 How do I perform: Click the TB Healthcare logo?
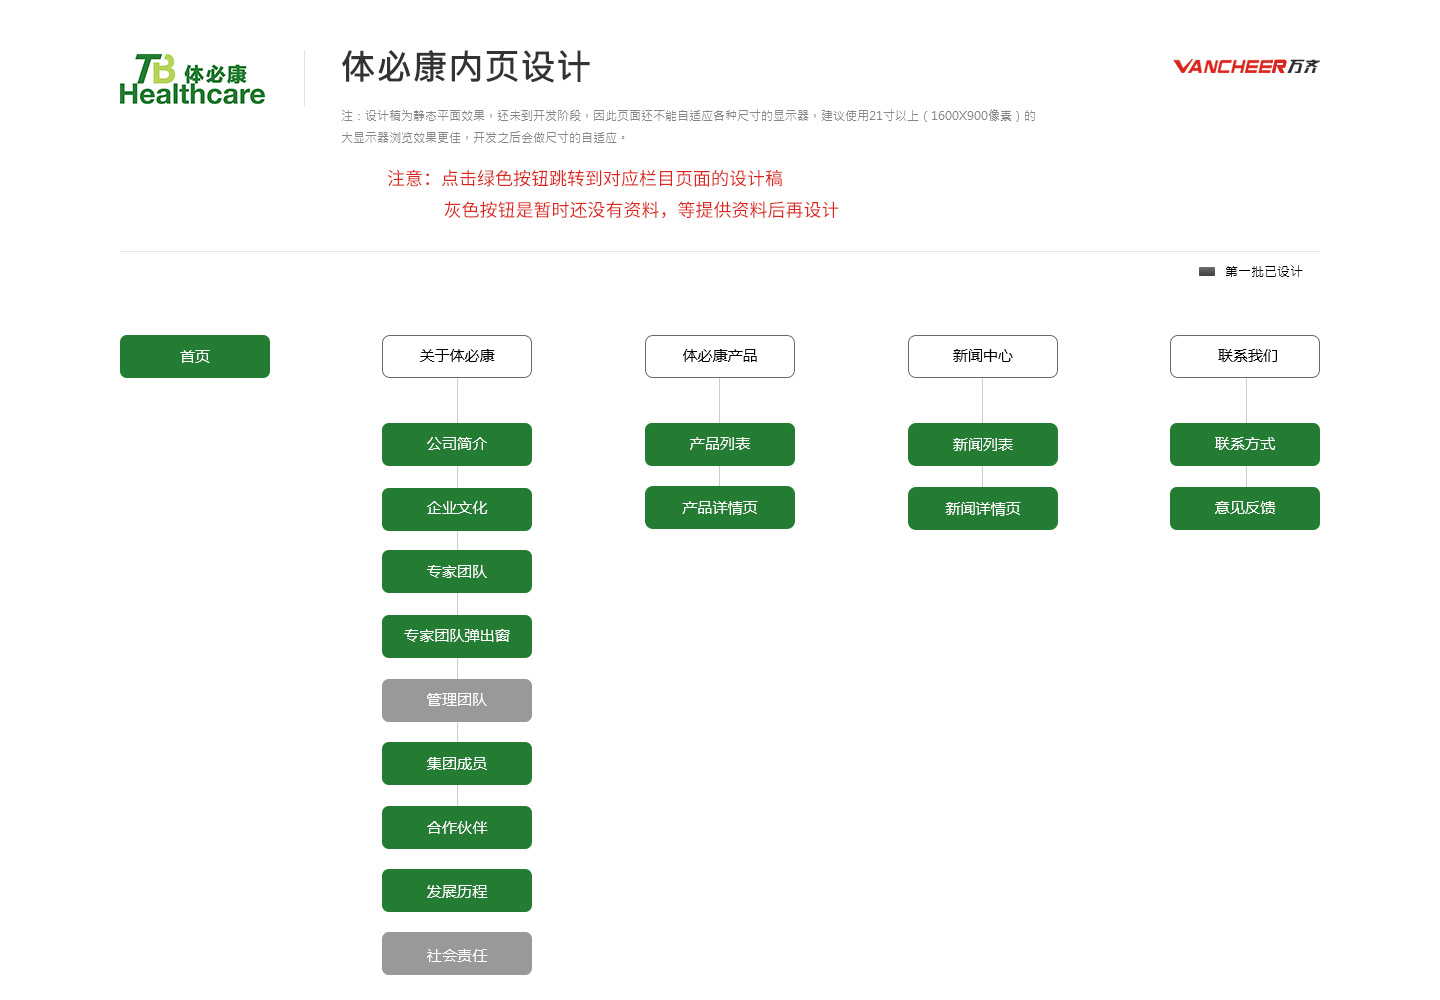(x=192, y=79)
